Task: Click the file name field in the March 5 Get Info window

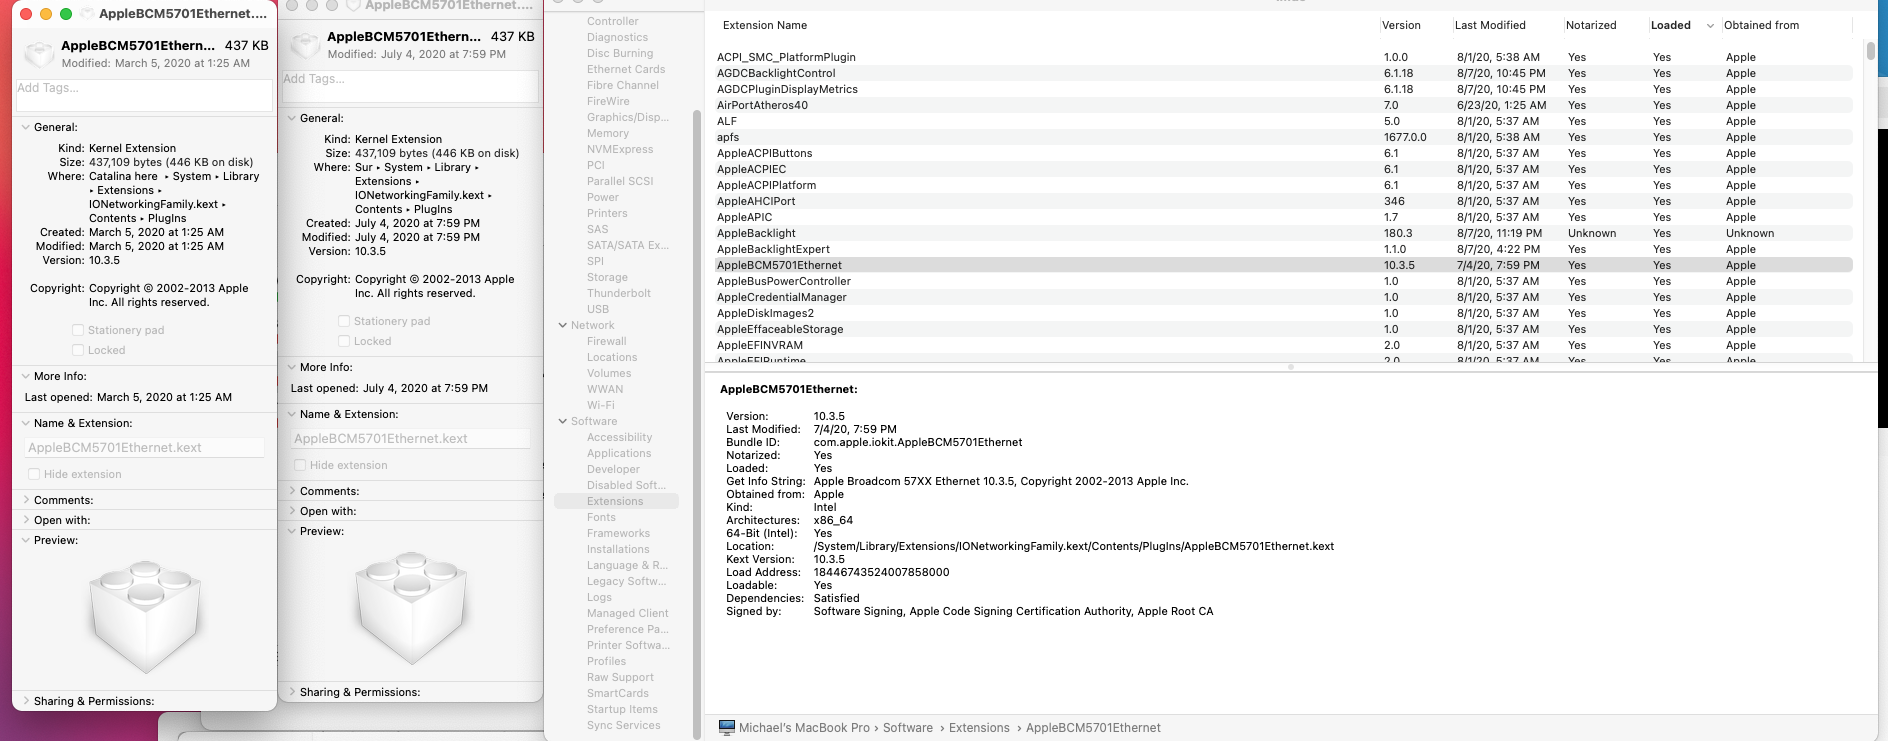Action: click(145, 448)
